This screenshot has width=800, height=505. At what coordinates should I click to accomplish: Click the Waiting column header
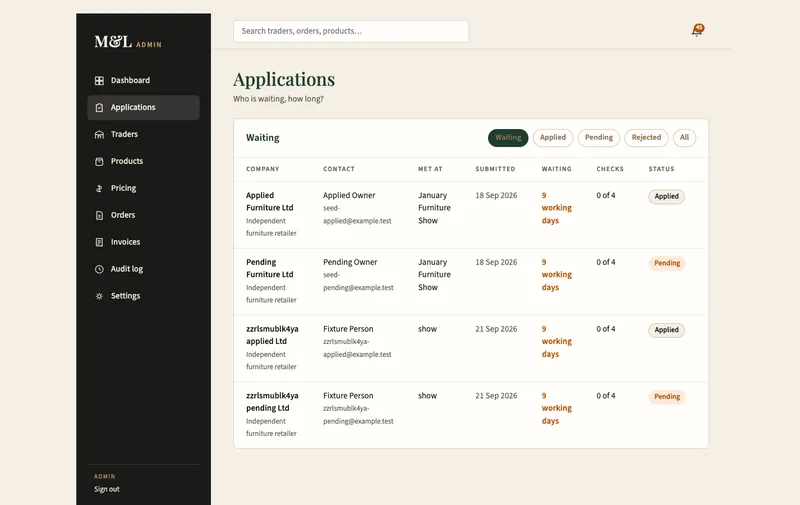point(557,169)
